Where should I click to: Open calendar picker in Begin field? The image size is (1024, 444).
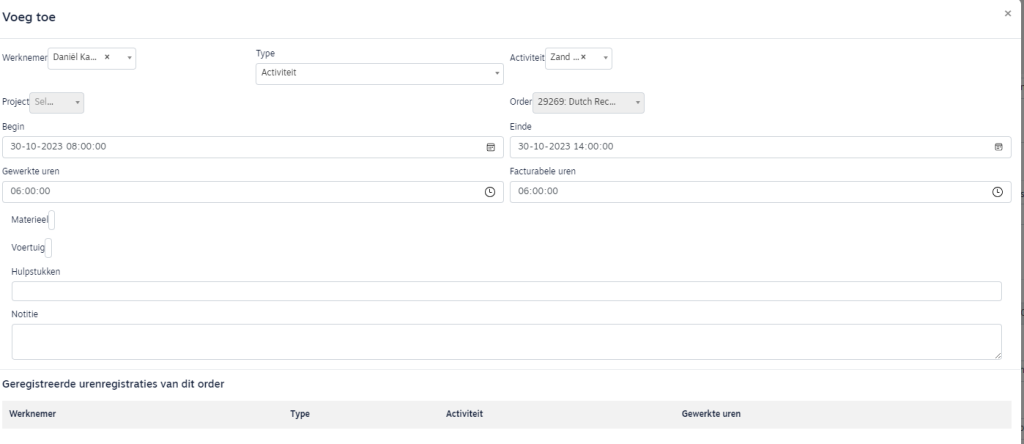[490, 147]
